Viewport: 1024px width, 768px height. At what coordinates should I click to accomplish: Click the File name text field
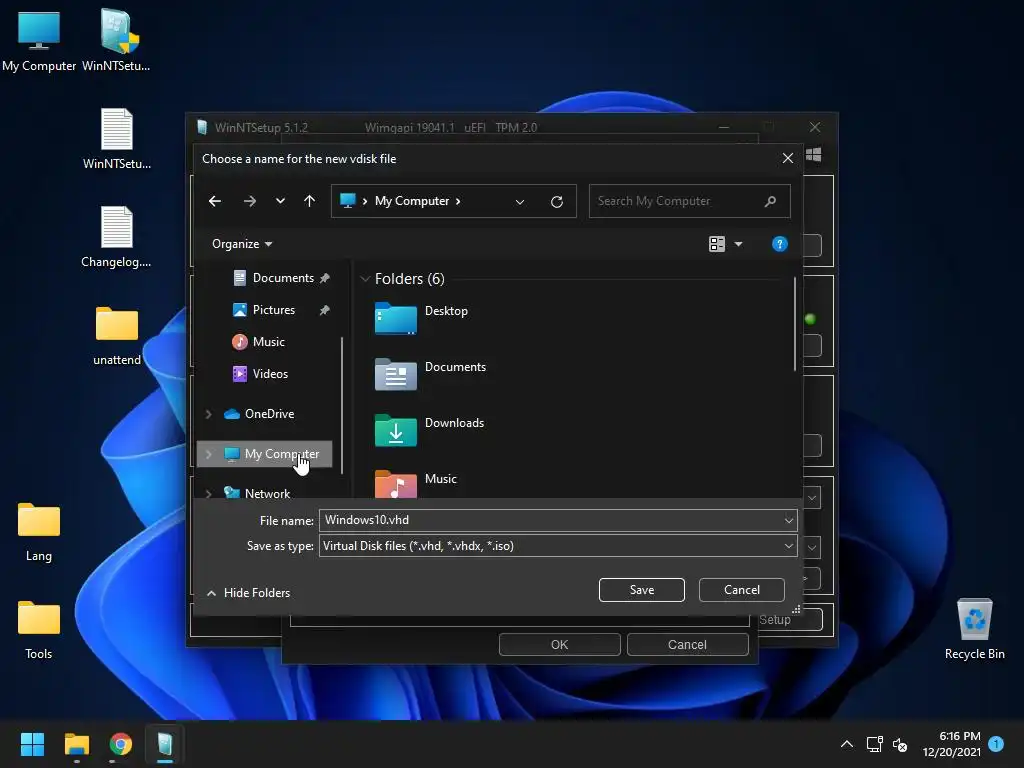[551, 520]
